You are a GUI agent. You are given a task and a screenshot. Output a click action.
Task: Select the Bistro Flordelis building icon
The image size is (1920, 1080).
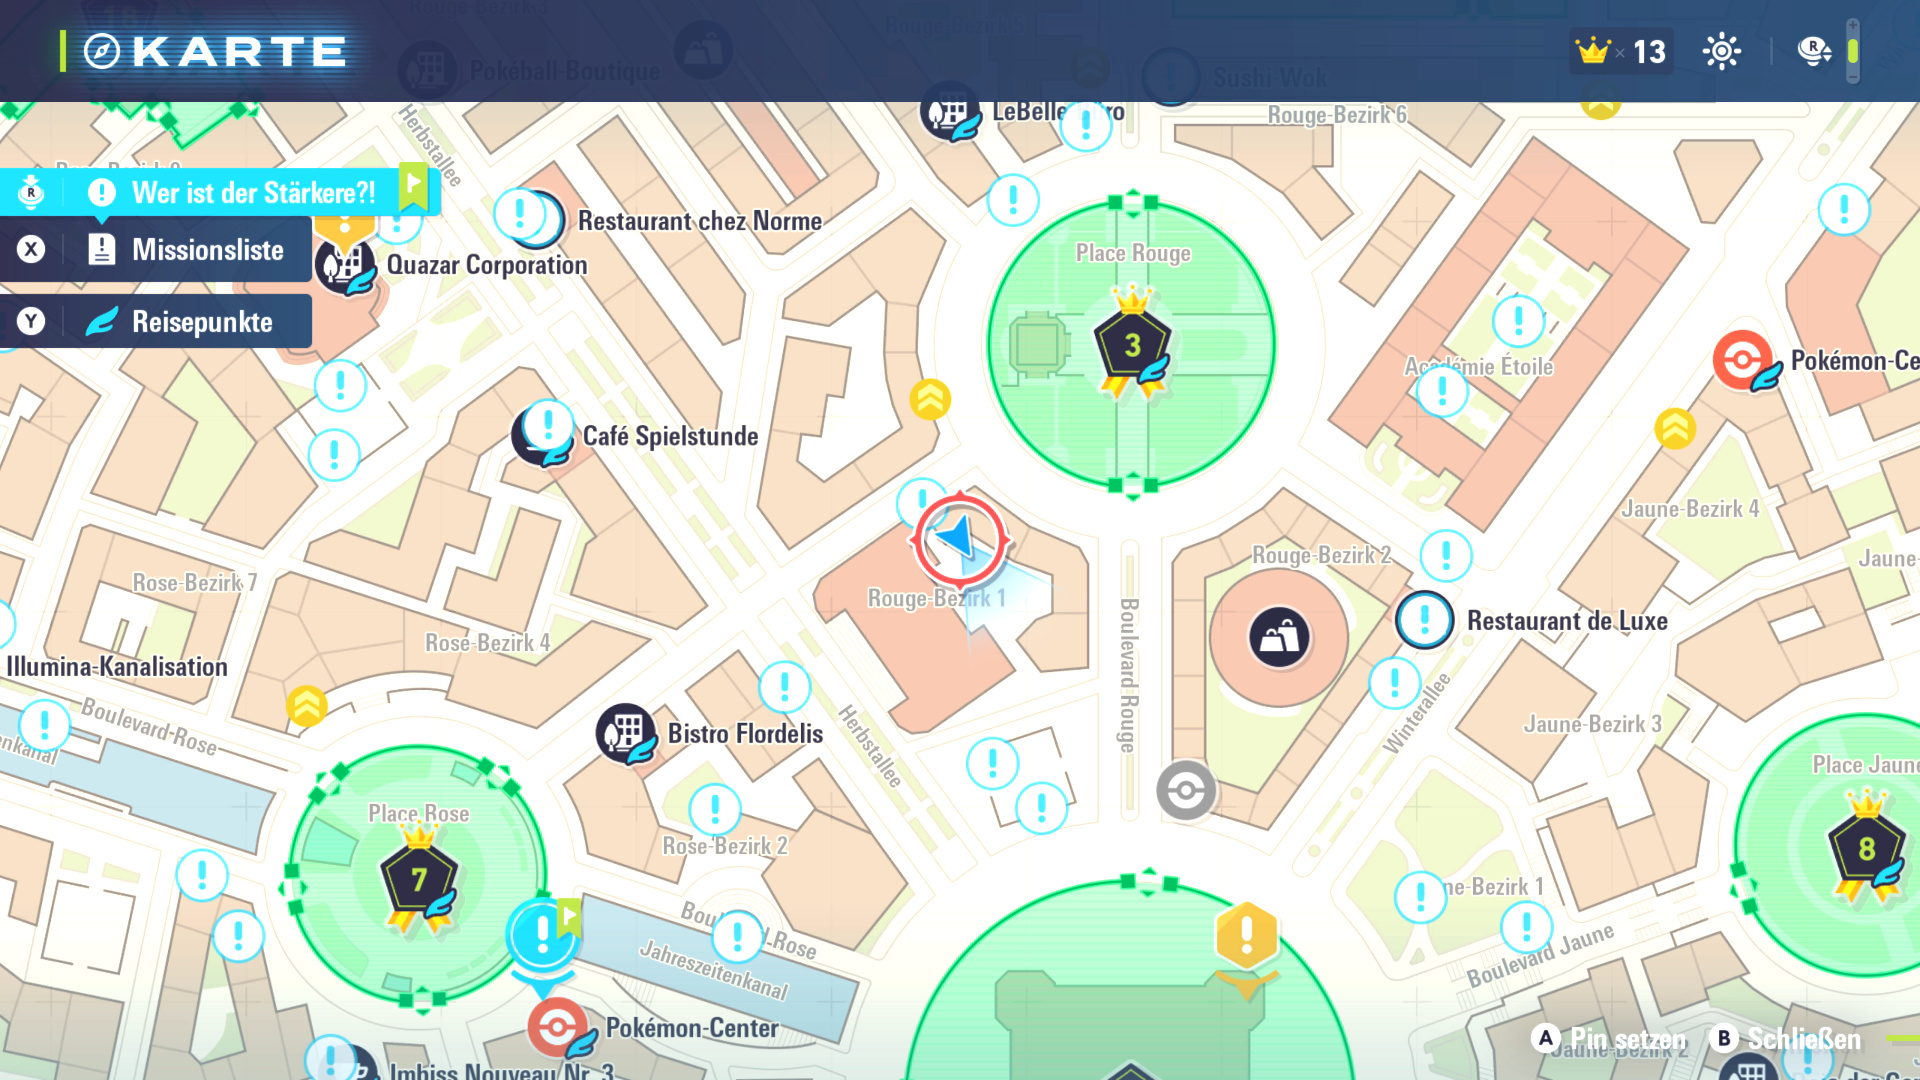(x=625, y=733)
